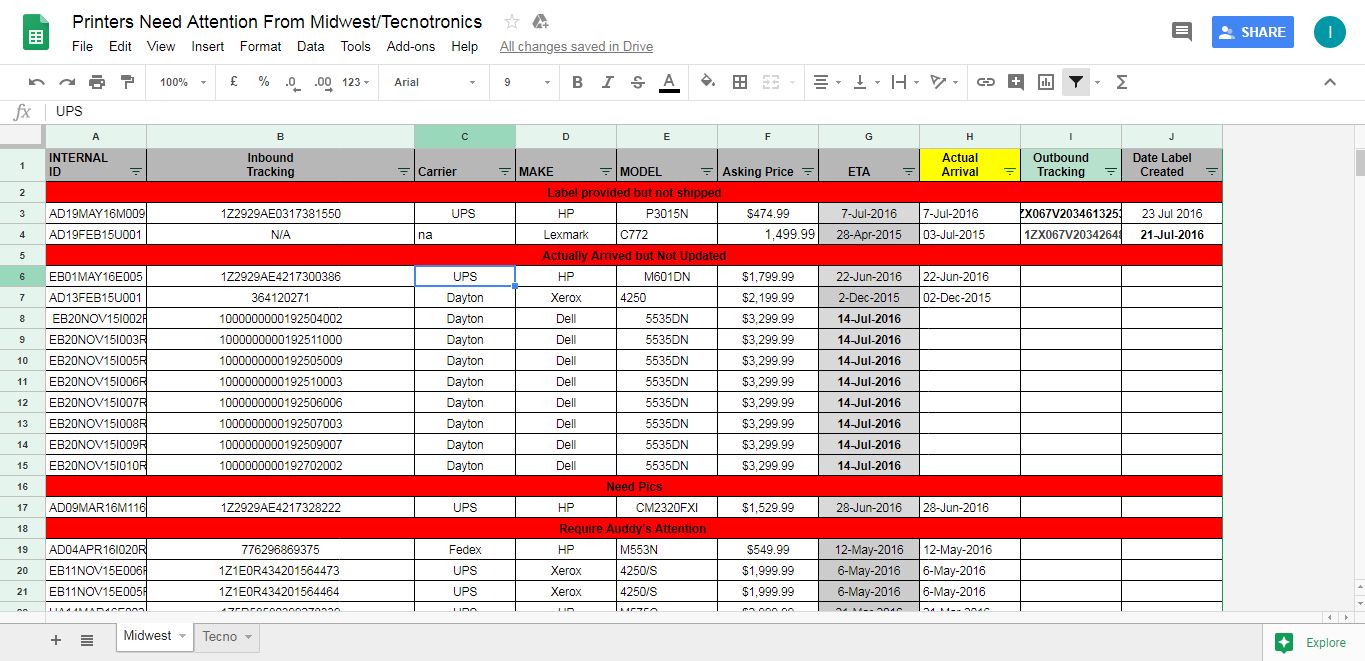Image resolution: width=1365 pixels, height=661 pixels.
Task: Open the comments icon beside Share
Action: click(x=1182, y=32)
